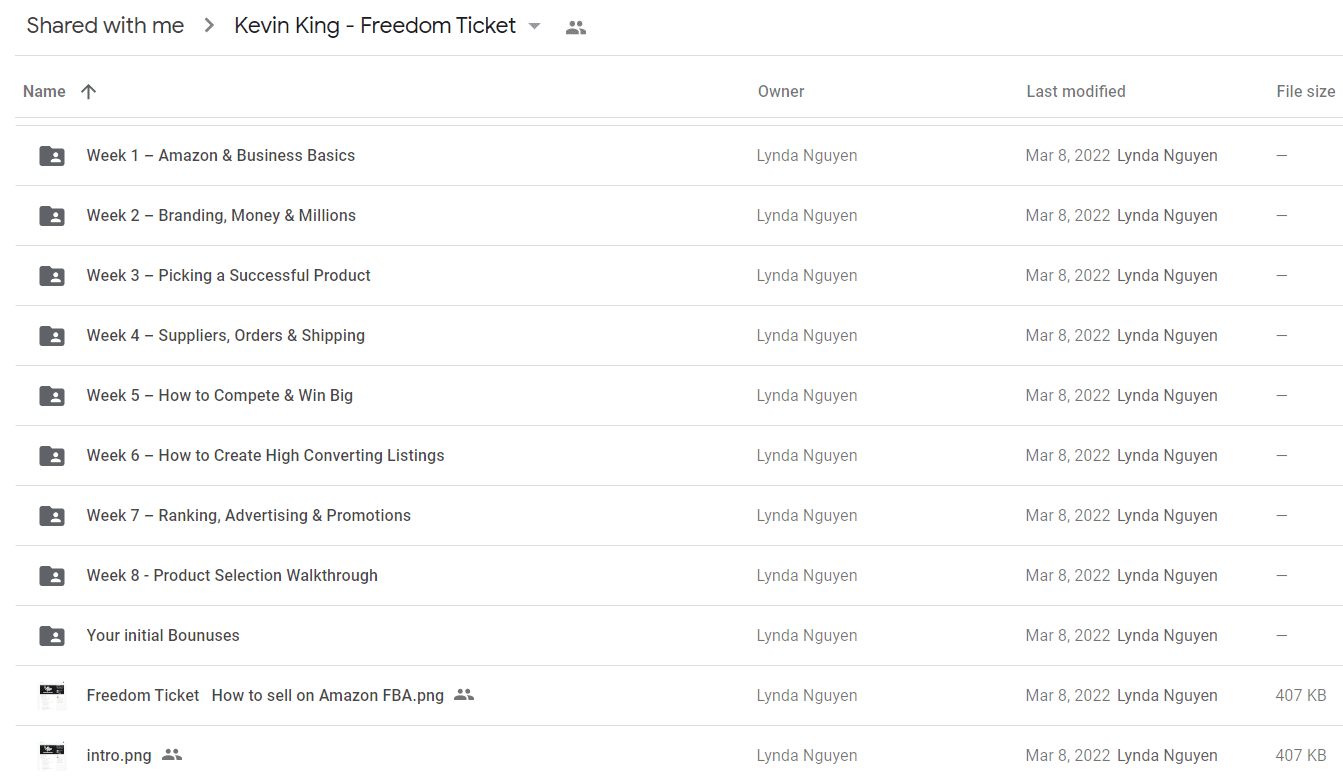This screenshot has height=781, width=1343.
Task: Open the intro.png file thumbnail
Action: point(52,756)
